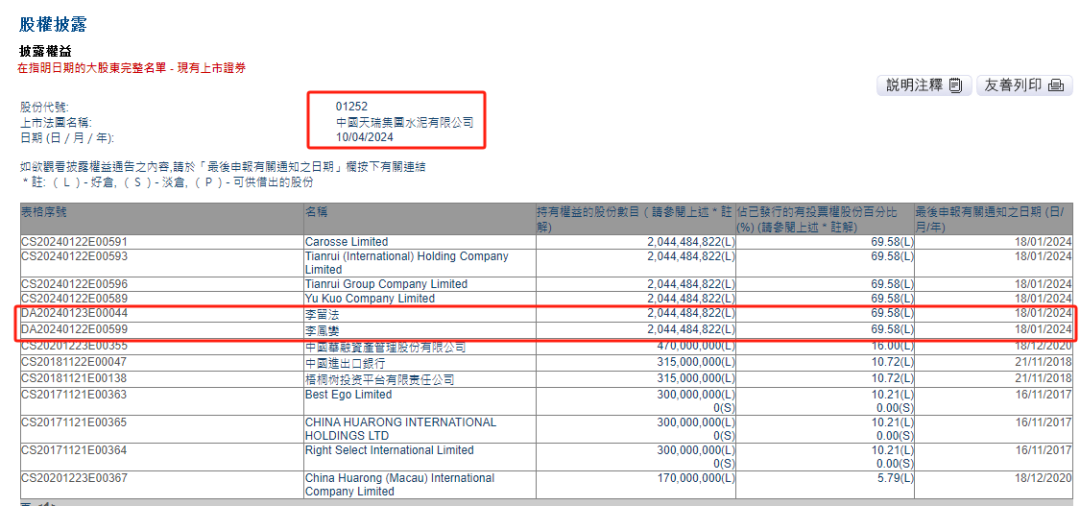Open 18/01/2024 notice date in 李留法 row
The image size is (1080, 506).
pos(1043,313)
